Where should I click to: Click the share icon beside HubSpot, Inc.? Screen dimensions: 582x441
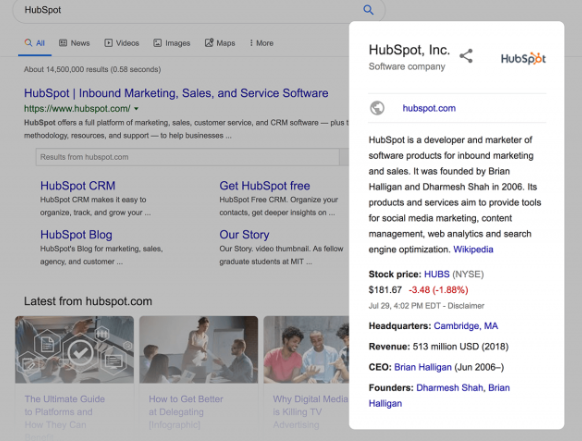click(466, 56)
